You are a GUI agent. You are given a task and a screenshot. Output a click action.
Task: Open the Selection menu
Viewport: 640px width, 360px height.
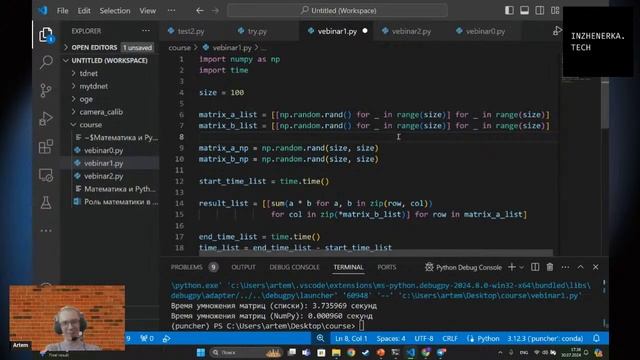(x=115, y=11)
